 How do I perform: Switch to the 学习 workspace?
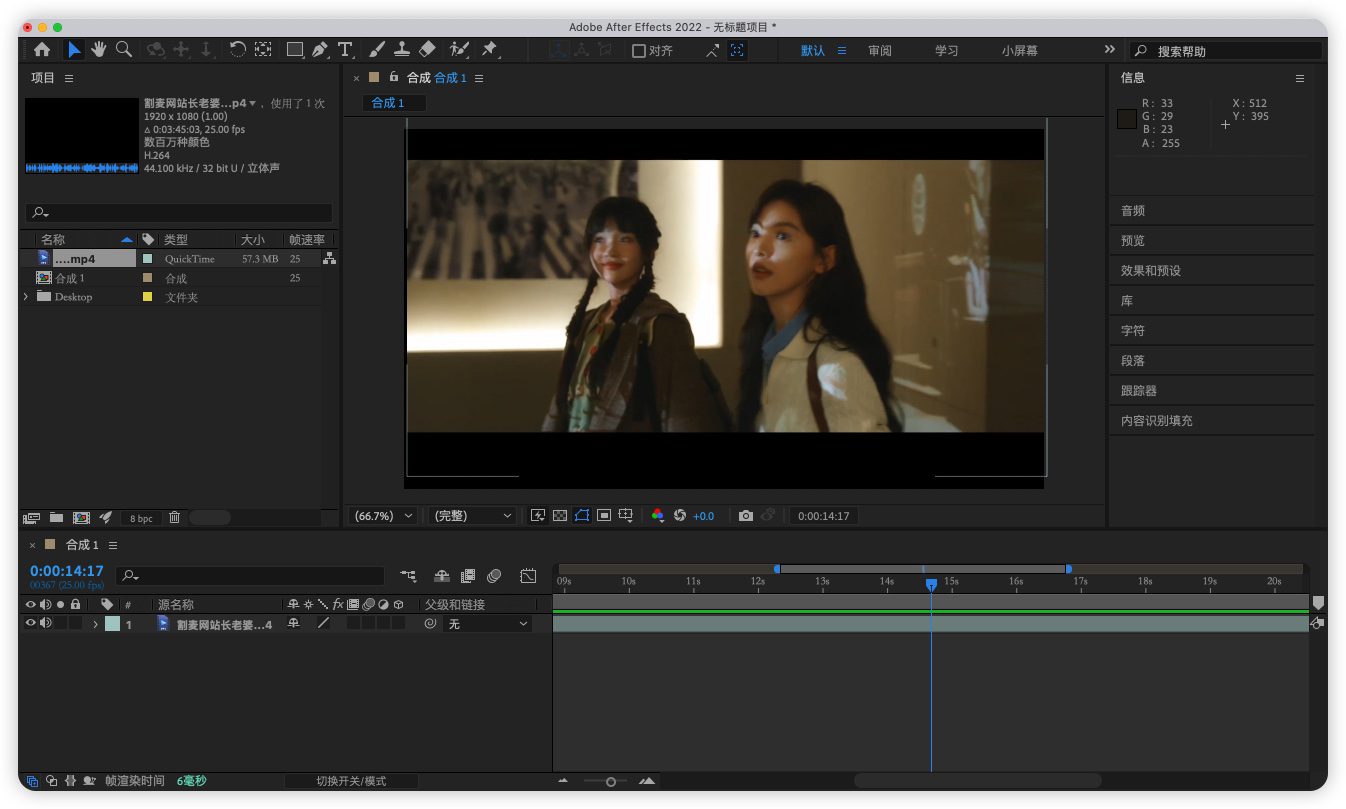point(946,51)
